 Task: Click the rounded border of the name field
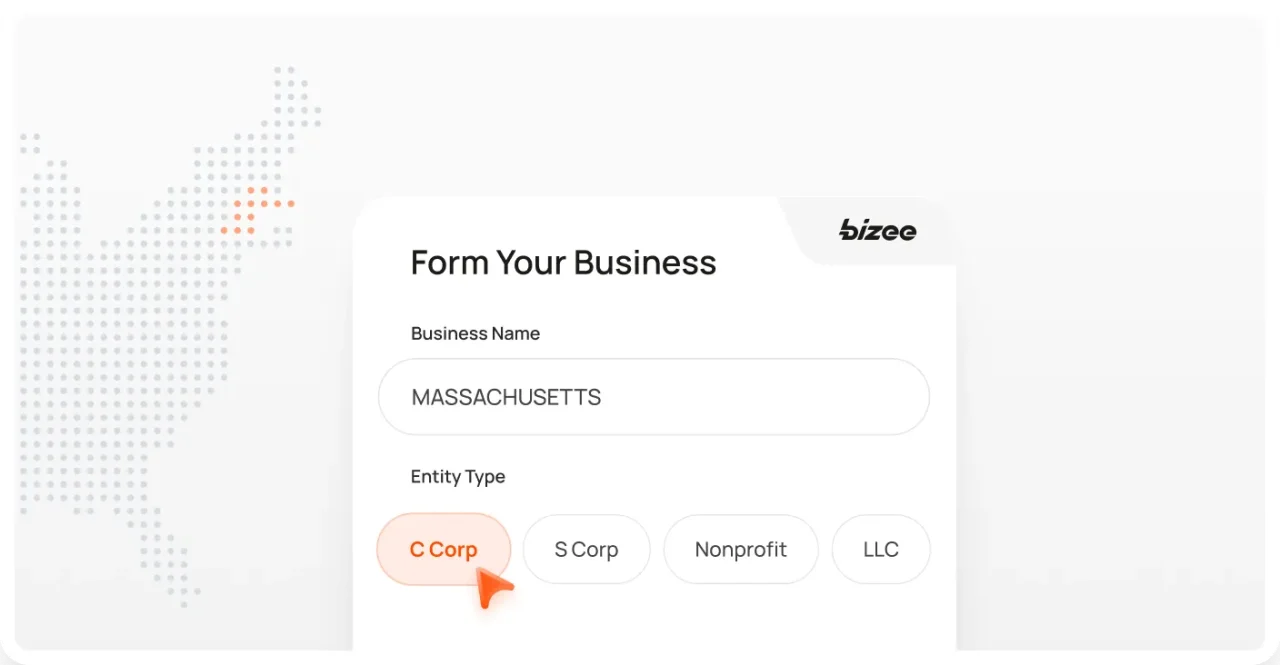pos(653,361)
